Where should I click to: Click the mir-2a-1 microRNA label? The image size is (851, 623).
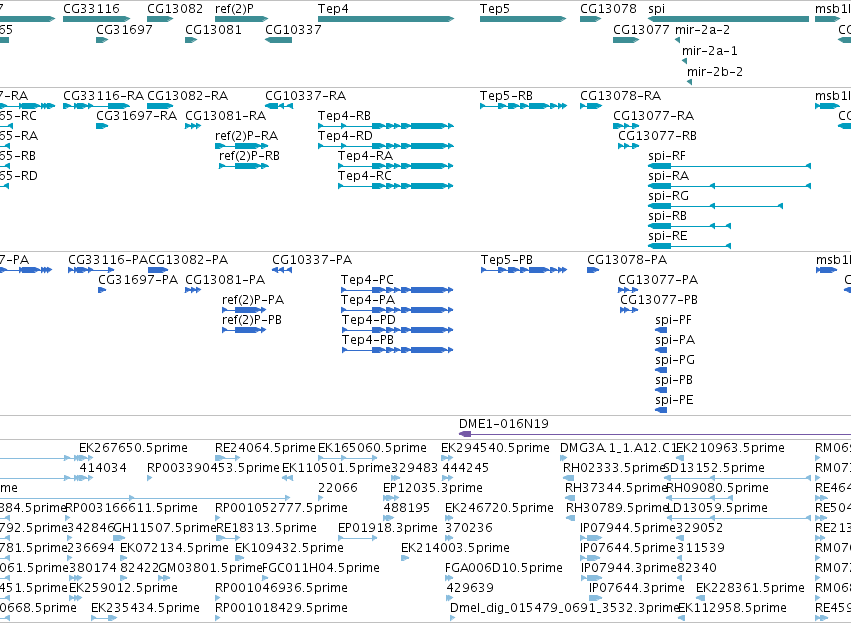pyautogui.click(x=710, y=50)
